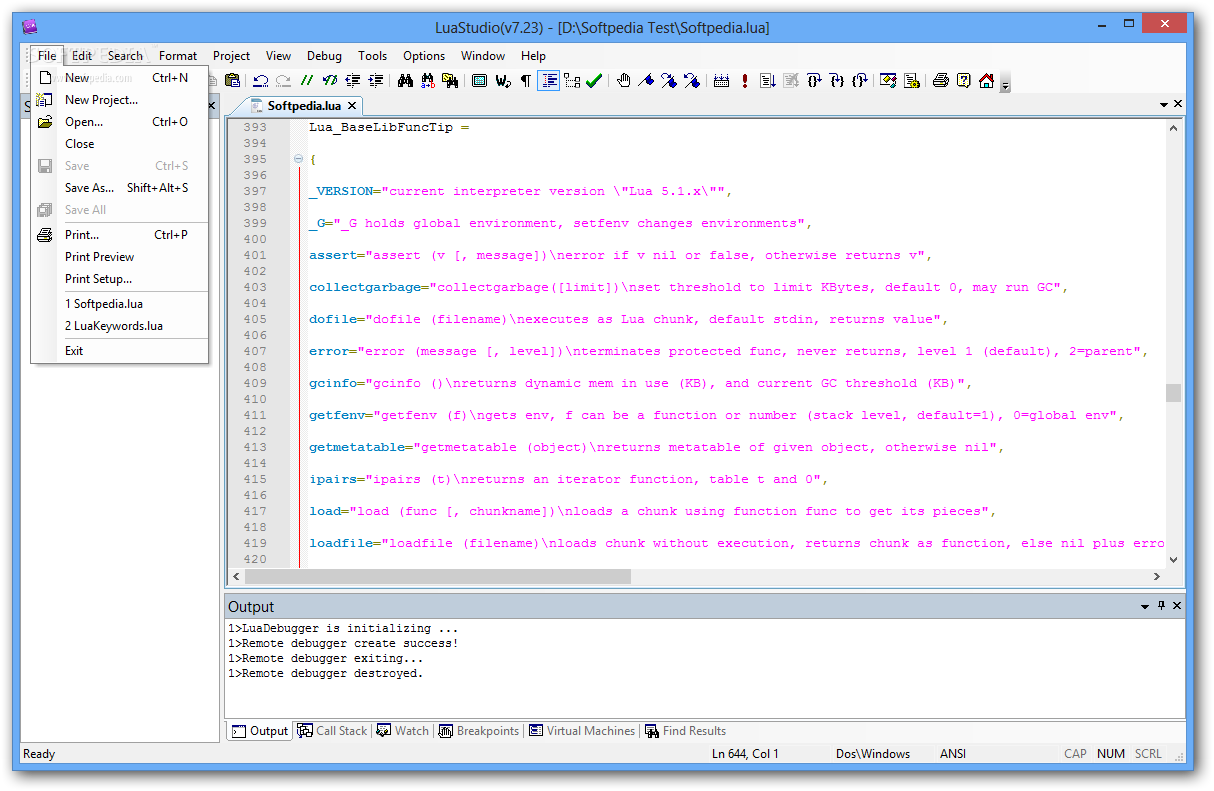Click the Undo arrow icon
The image size is (1214, 791).
pyautogui.click(x=261, y=81)
